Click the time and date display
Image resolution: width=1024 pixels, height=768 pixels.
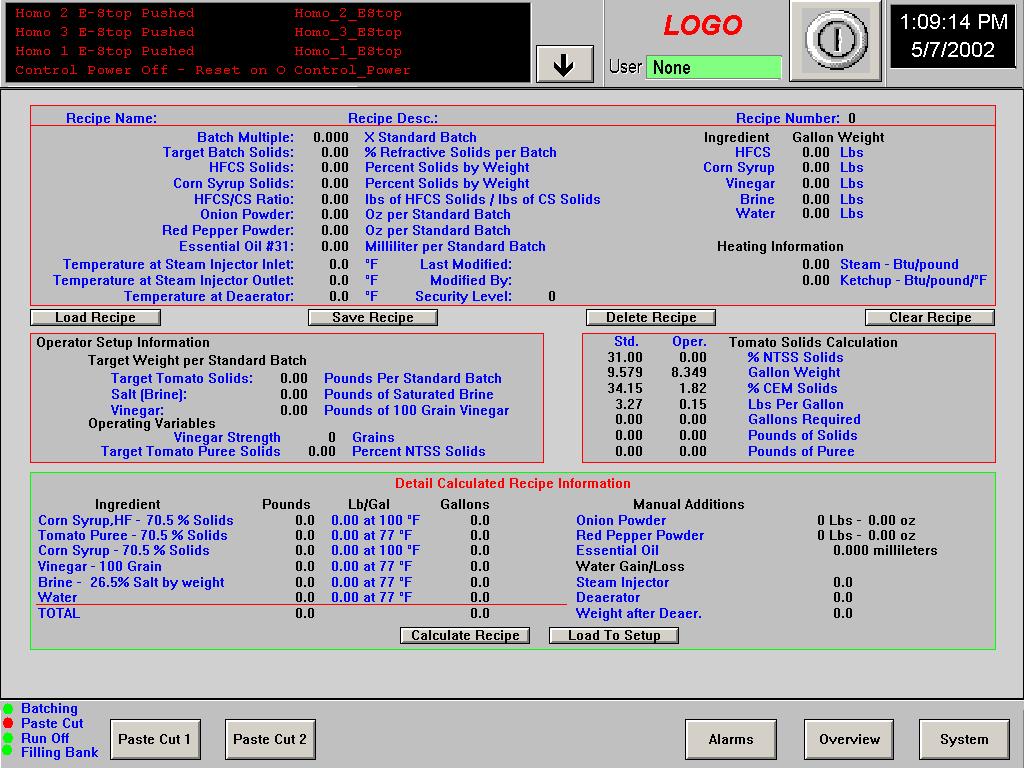coord(953,35)
